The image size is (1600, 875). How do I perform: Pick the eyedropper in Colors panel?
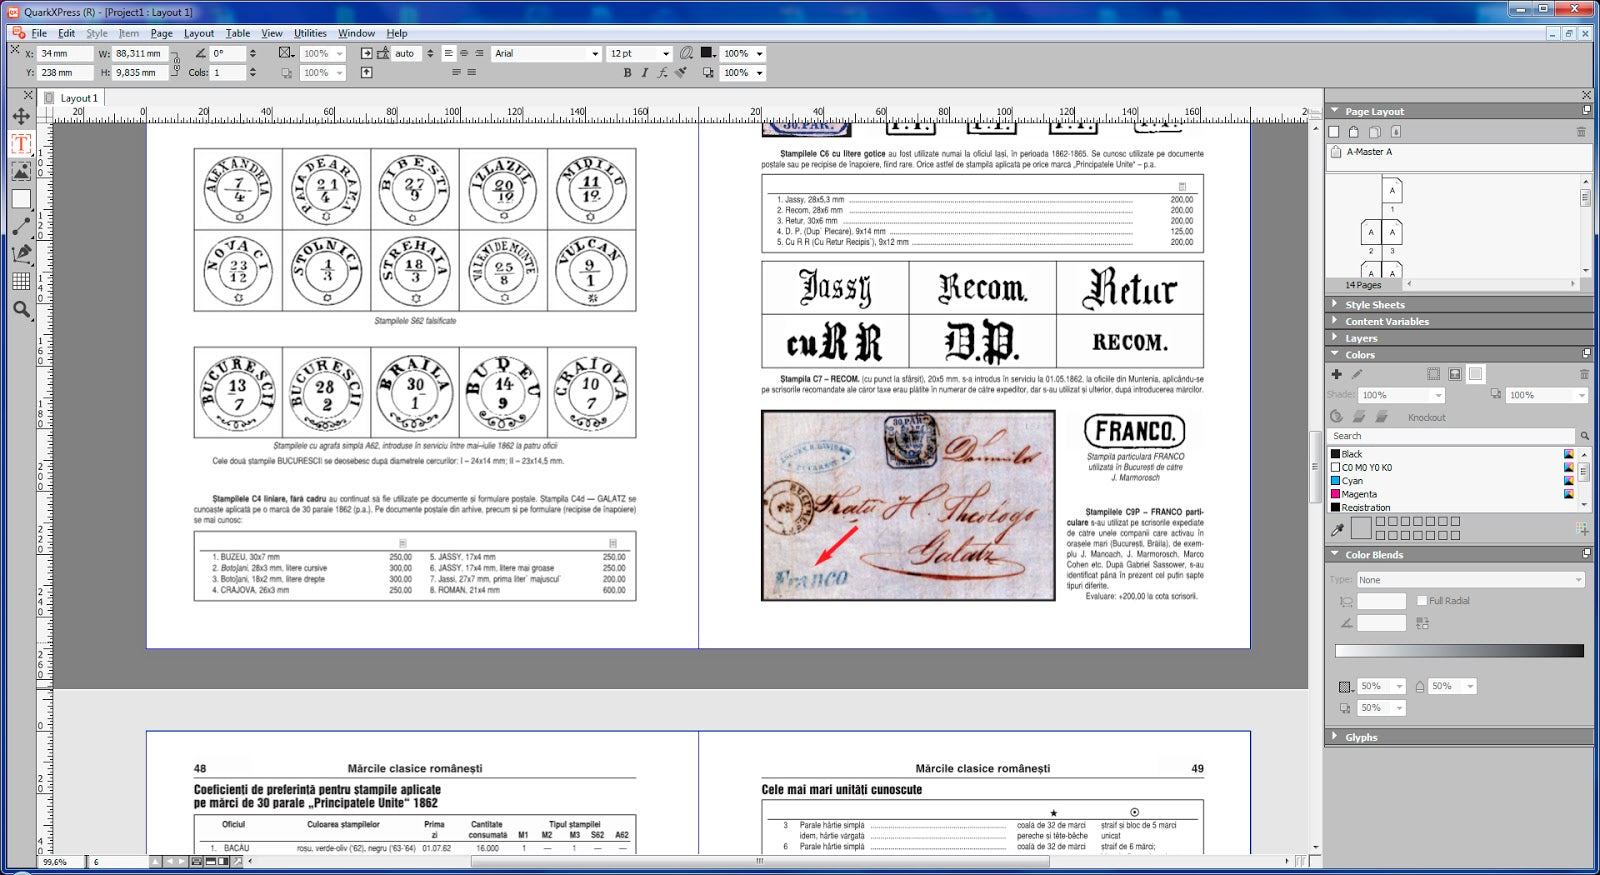1337,529
